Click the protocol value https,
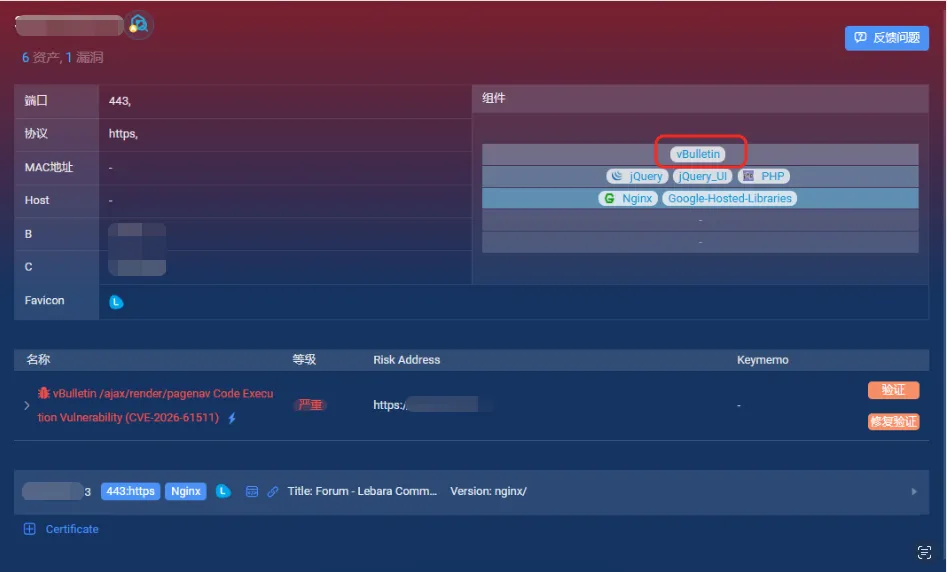 tap(123, 133)
